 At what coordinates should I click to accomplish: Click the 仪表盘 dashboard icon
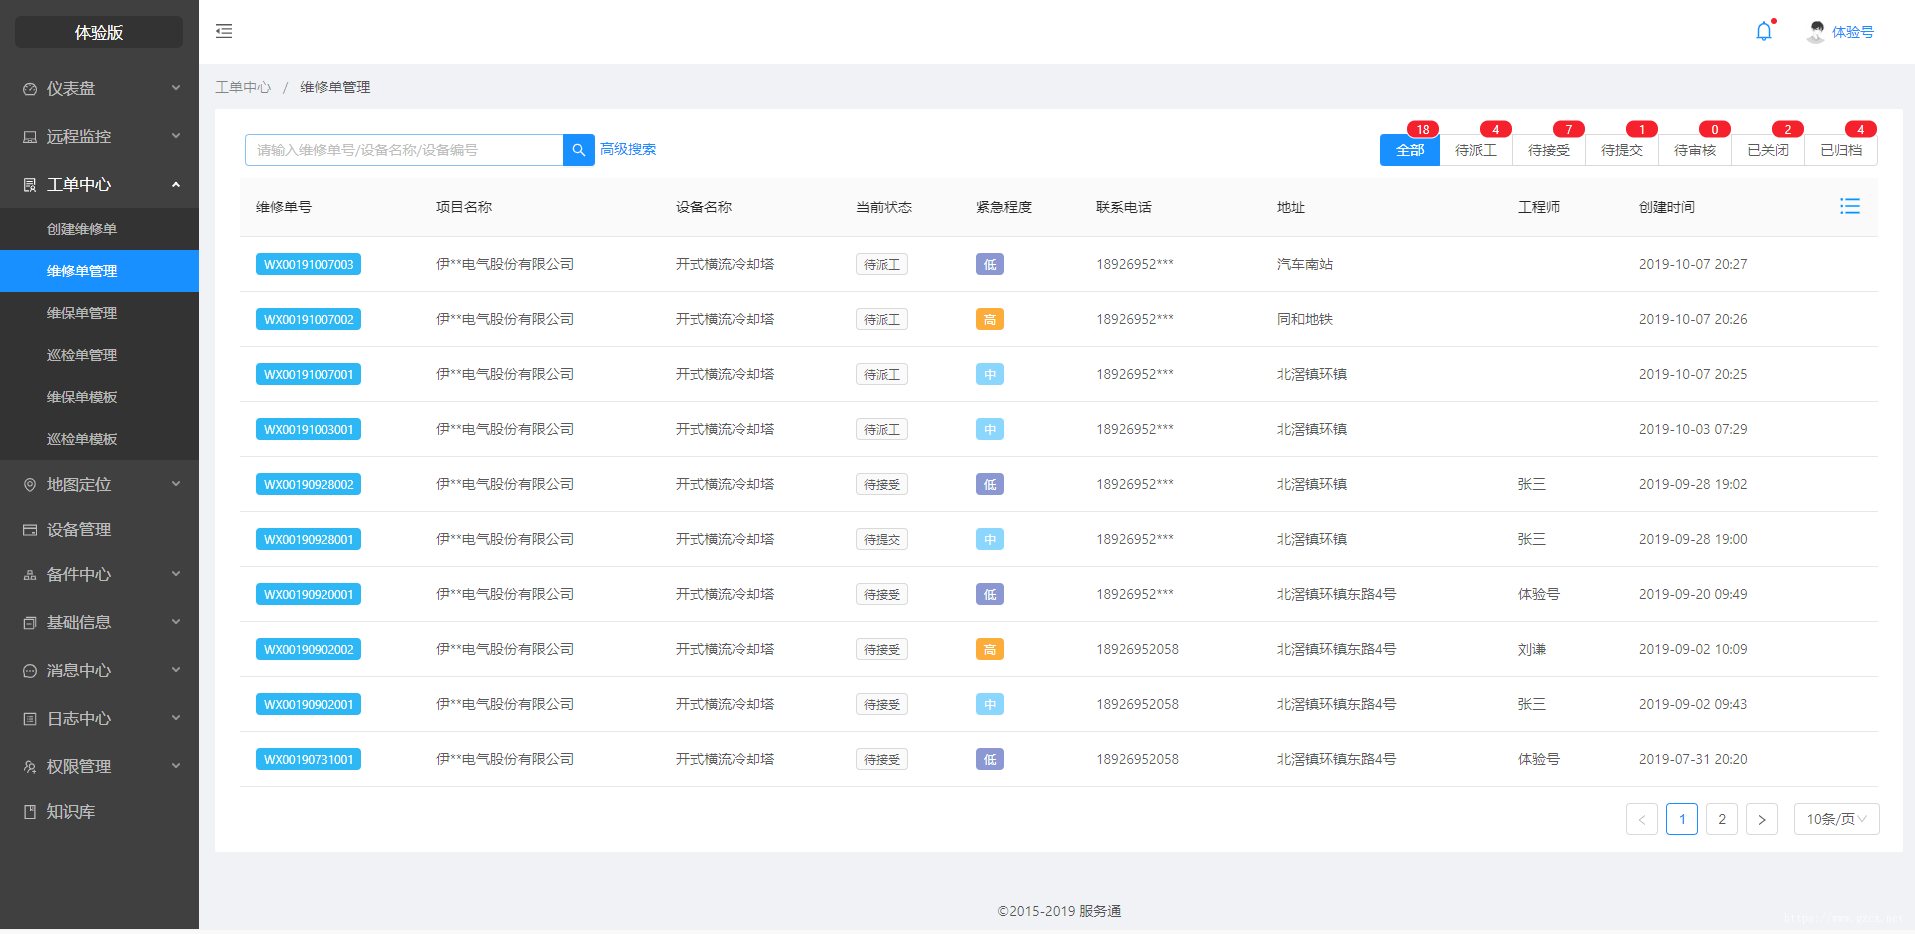click(x=30, y=89)
